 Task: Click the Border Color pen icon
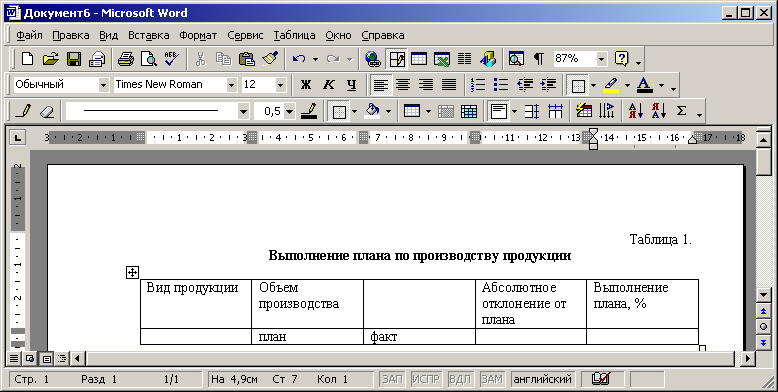tap(309, 111)
